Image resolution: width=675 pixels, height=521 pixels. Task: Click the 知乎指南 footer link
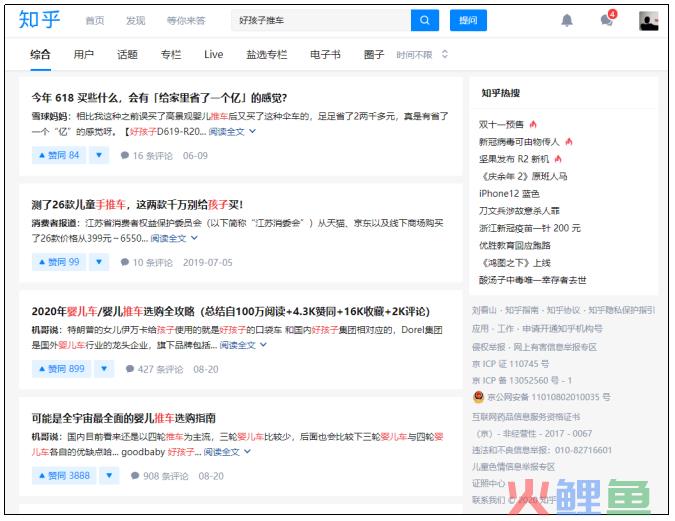[522, 310]
